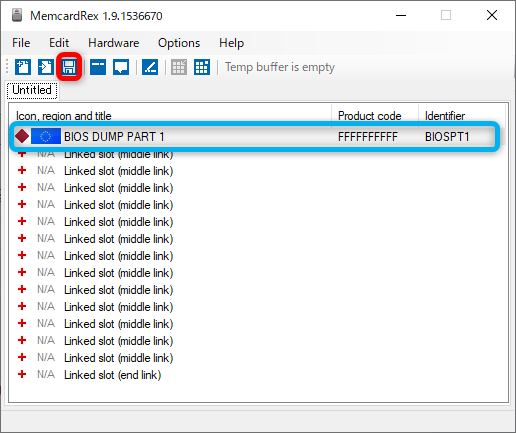Viewport: 516px width, 433px height.
Task: Click the 'Identifier' column header
Action: [x=462, y=116]
